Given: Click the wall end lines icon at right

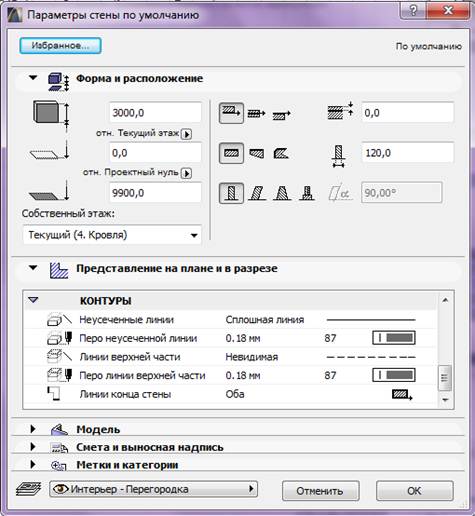Looking at the screenshot, I should [402, 395].
